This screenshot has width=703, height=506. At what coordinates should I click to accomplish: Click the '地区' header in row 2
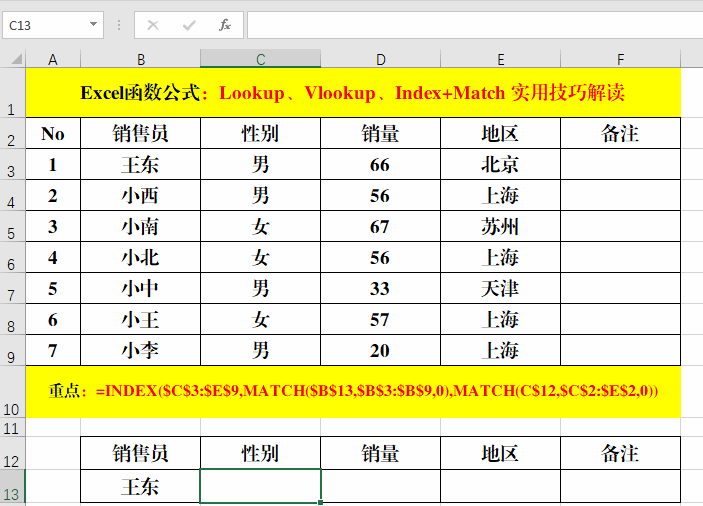(x=500, y=133)
